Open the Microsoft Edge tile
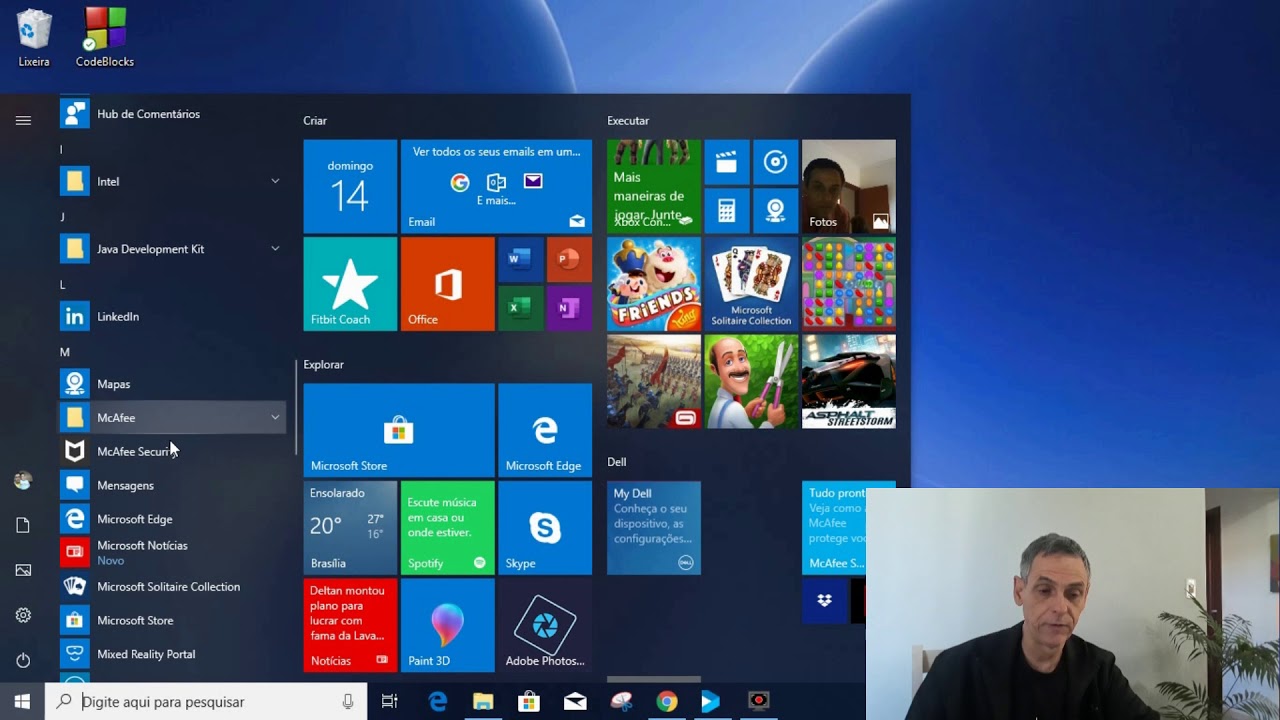 click(545, 430)
